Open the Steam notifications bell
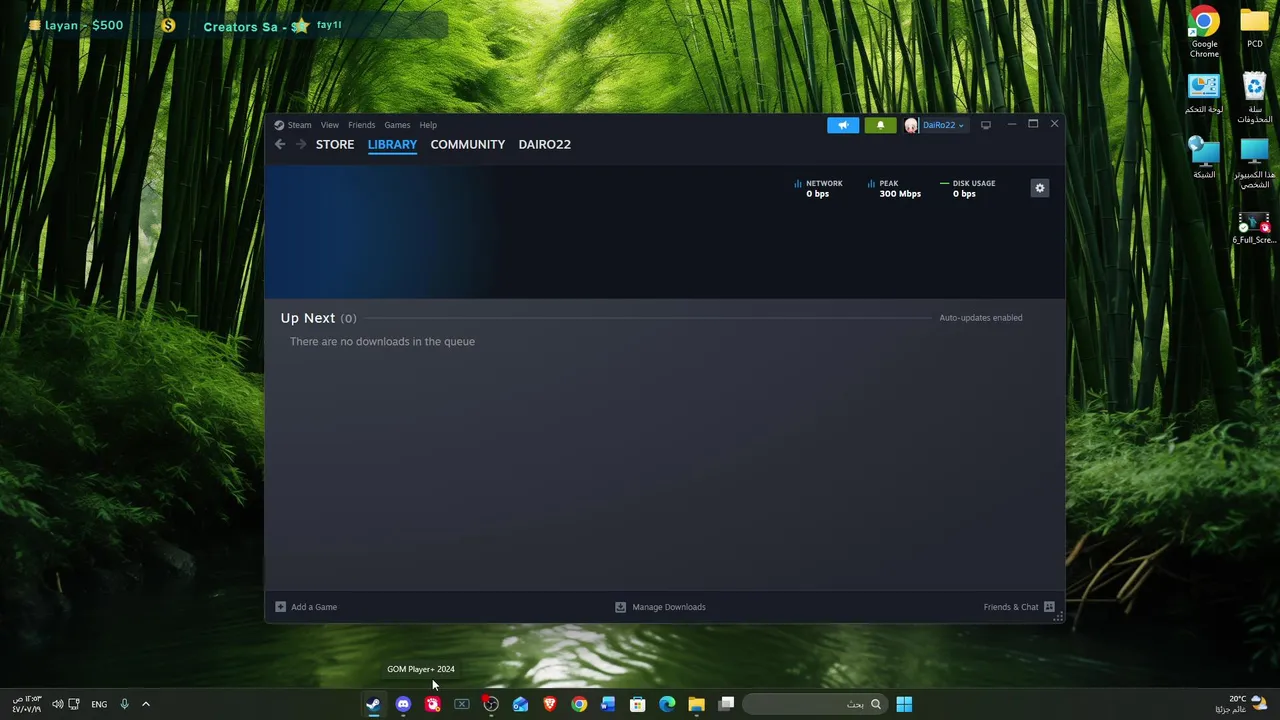The height and width of the screenshot is (720, 1280). (880, 125)
